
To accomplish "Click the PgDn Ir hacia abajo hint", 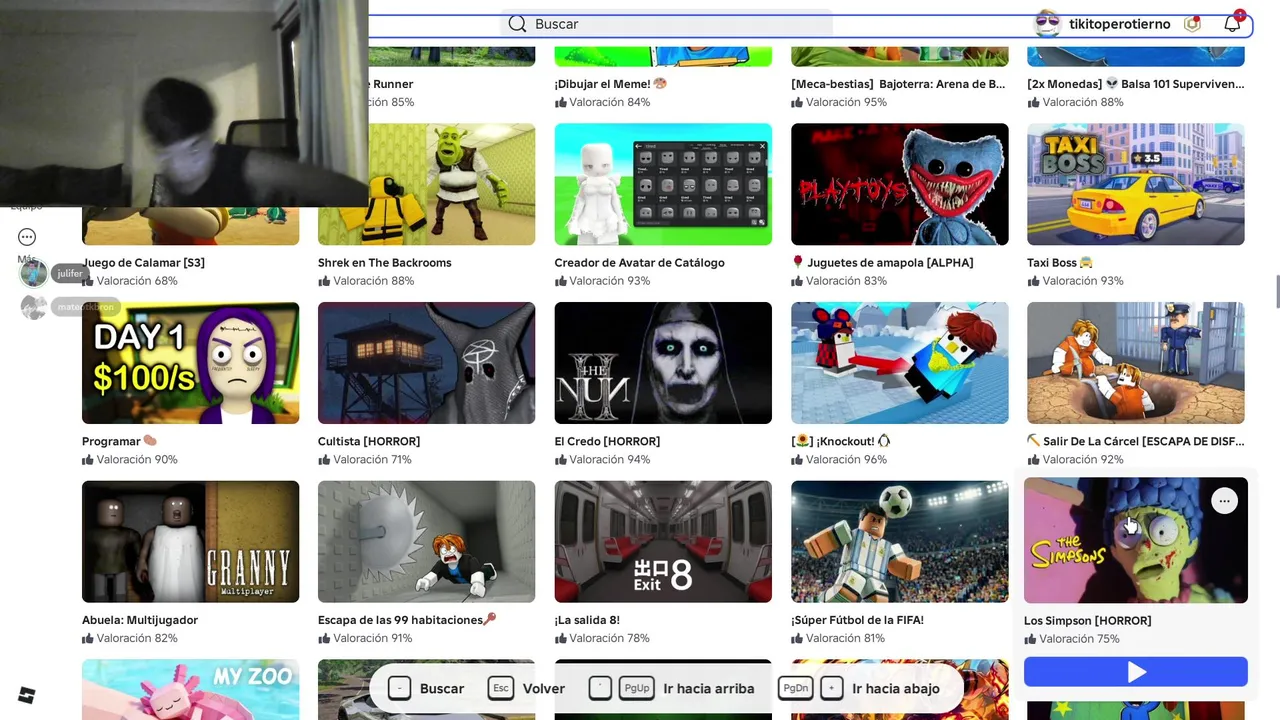I will (860, 688).
